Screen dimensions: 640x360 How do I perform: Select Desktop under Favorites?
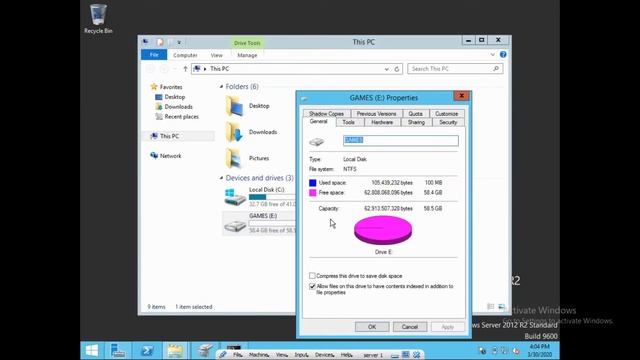click(175, 97)
